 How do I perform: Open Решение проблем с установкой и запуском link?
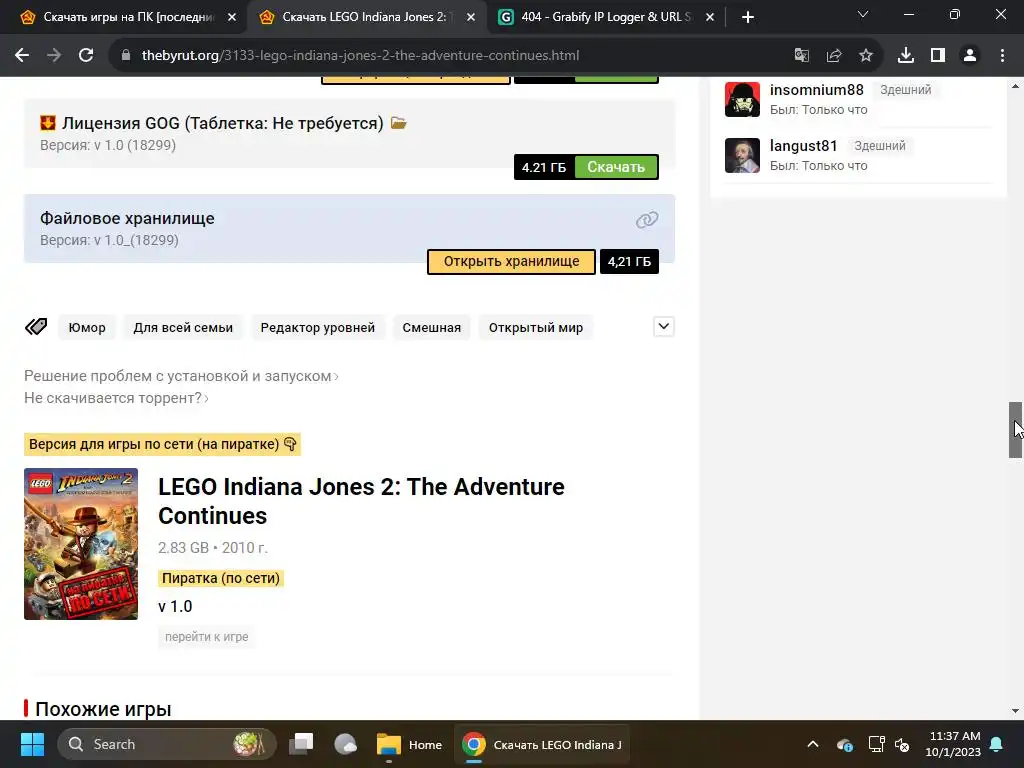click(x=181, y=376)
